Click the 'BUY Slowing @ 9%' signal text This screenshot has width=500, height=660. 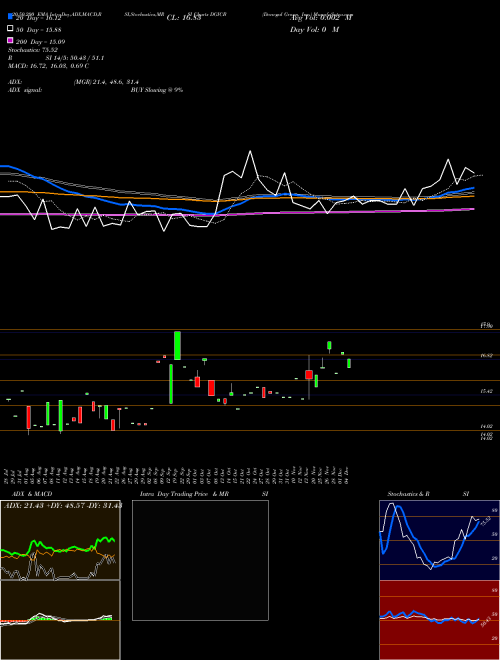click(157, 90)
